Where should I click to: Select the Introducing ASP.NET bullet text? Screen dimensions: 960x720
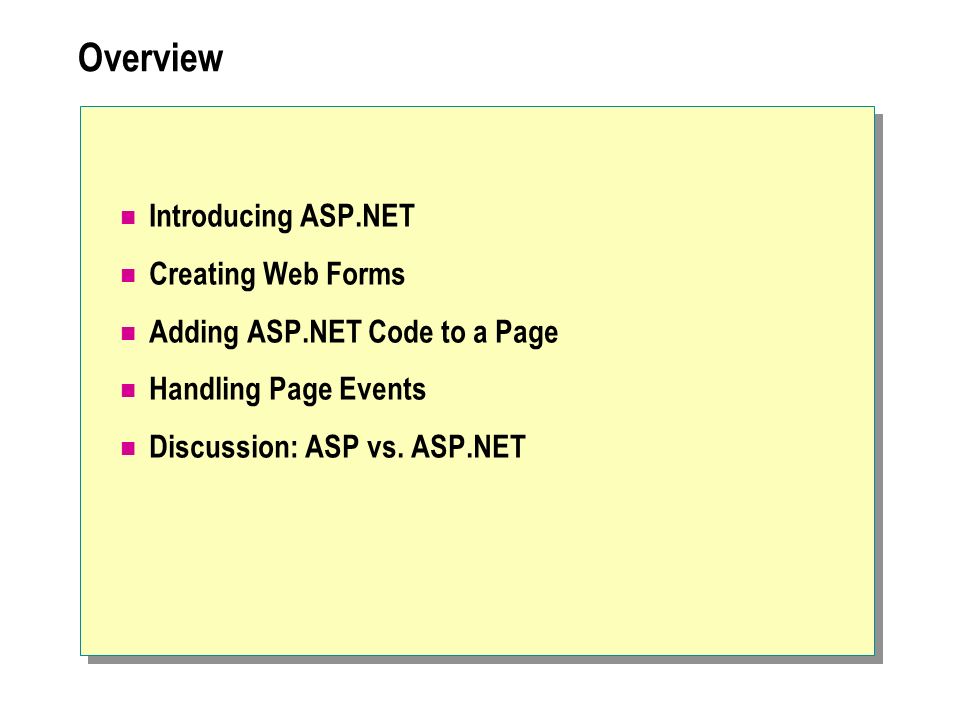coord(282,216)
